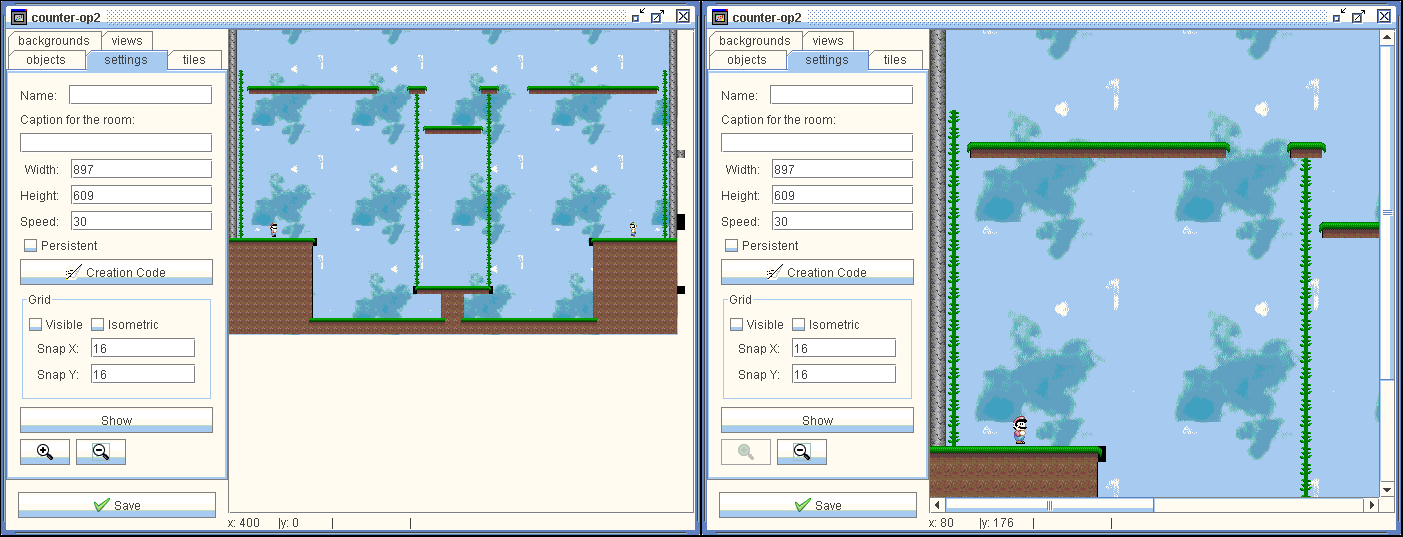1403x537 pixels.
Task: Click Width field in right window
Action: point(841,169)
